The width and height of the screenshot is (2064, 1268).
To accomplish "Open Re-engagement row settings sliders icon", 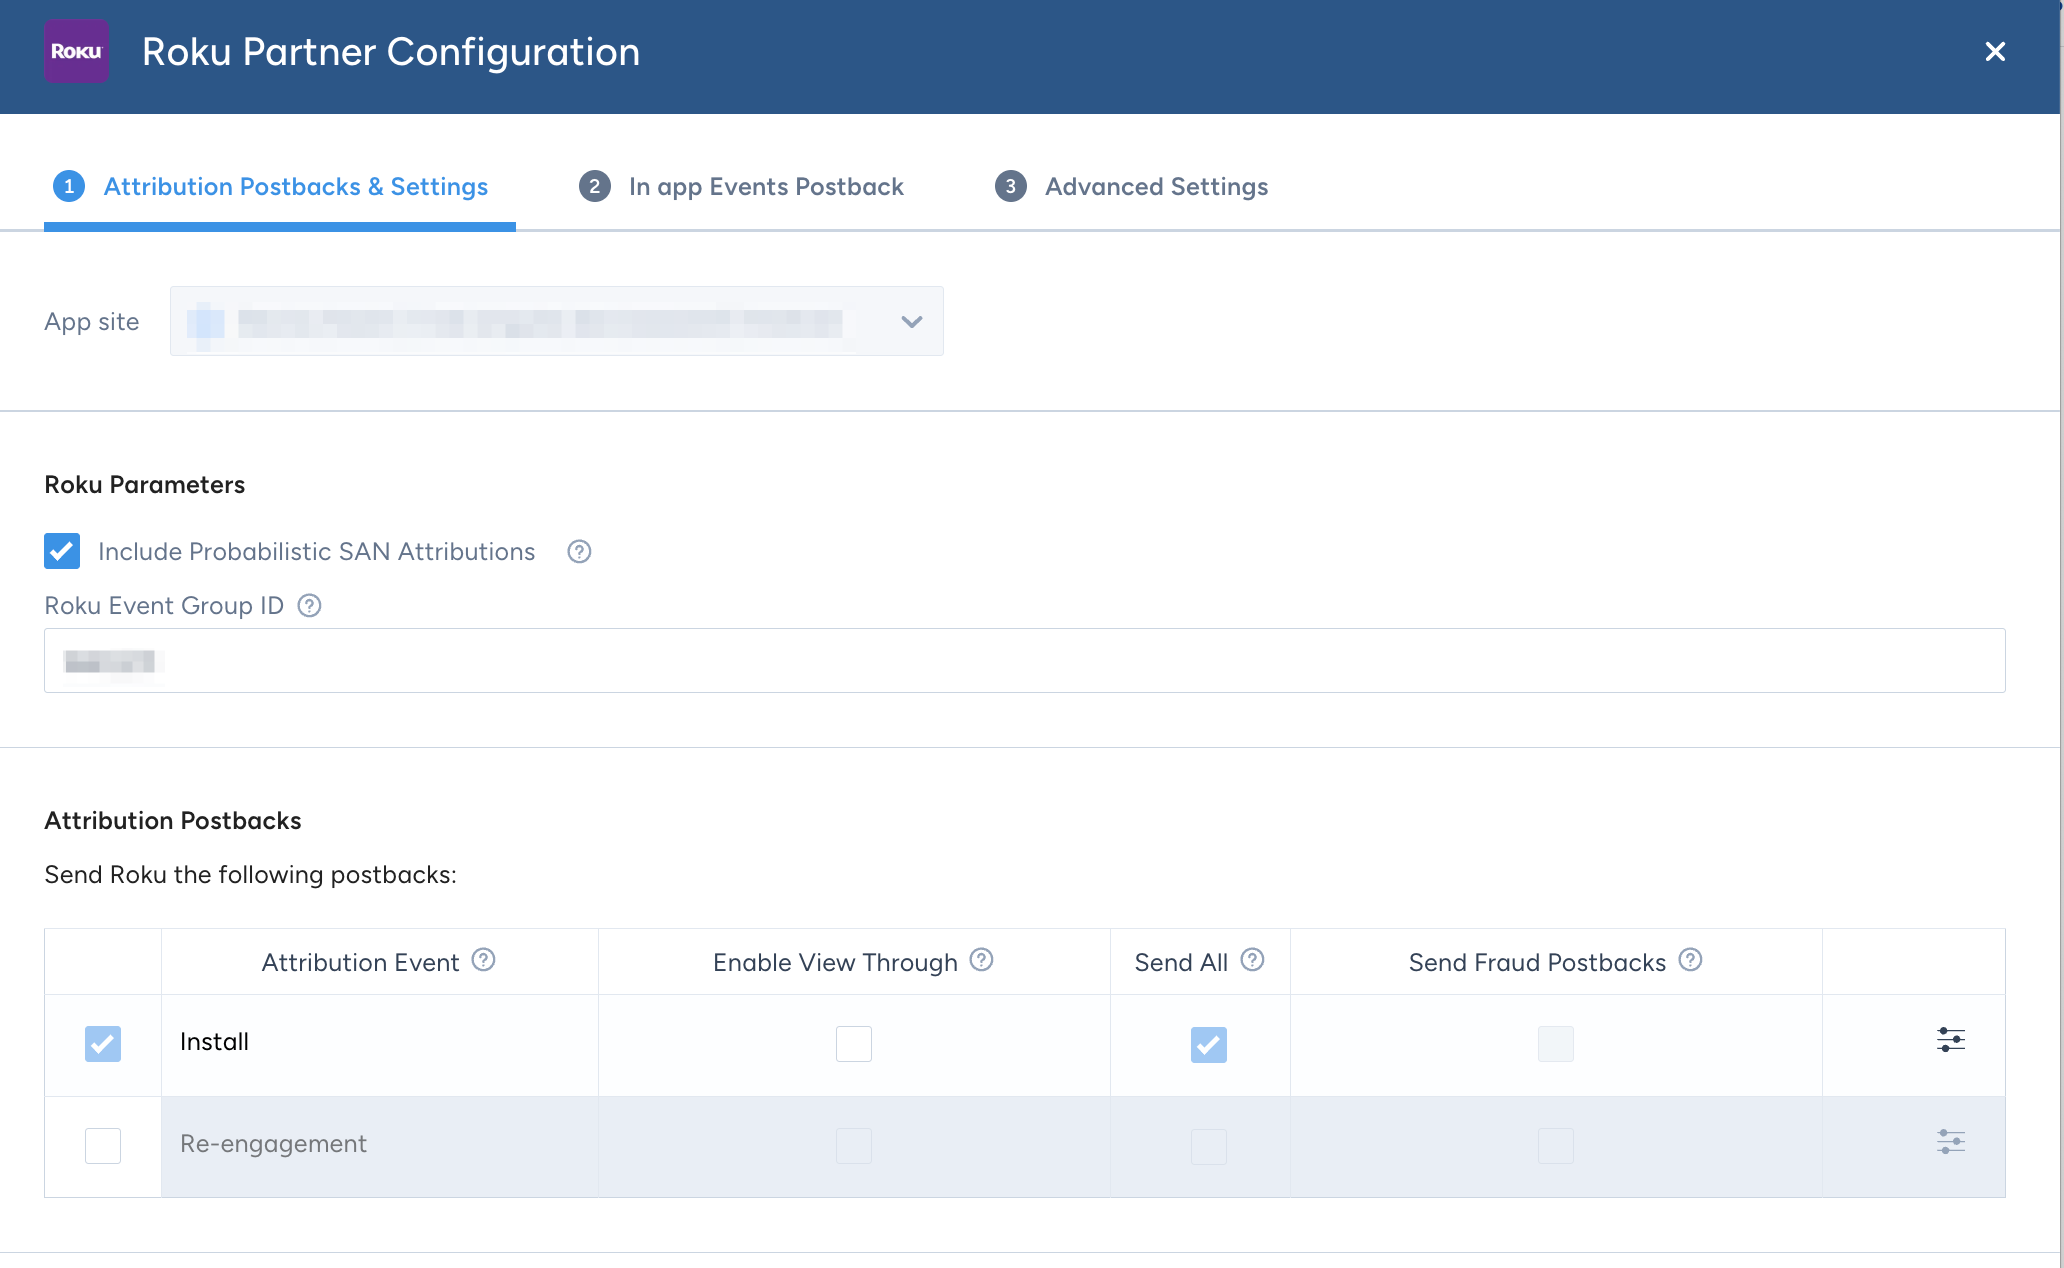I will point(1951,1142).
